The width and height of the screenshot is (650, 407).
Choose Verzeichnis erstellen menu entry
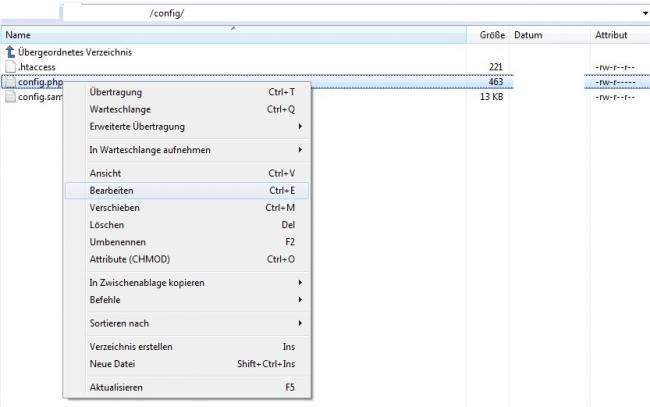pos(187,346)
